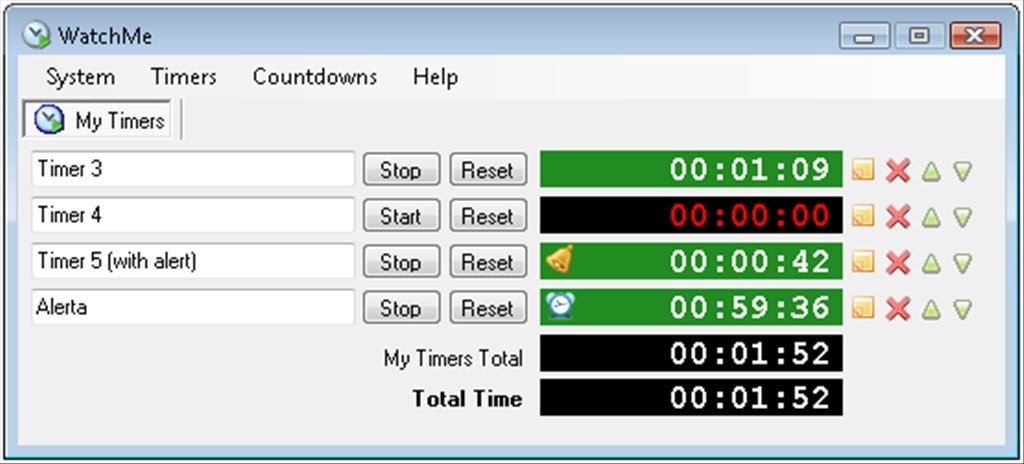This screenshot has width=1024, height=464.
Task: Open the System menu
Action: (x=80, y=76)
